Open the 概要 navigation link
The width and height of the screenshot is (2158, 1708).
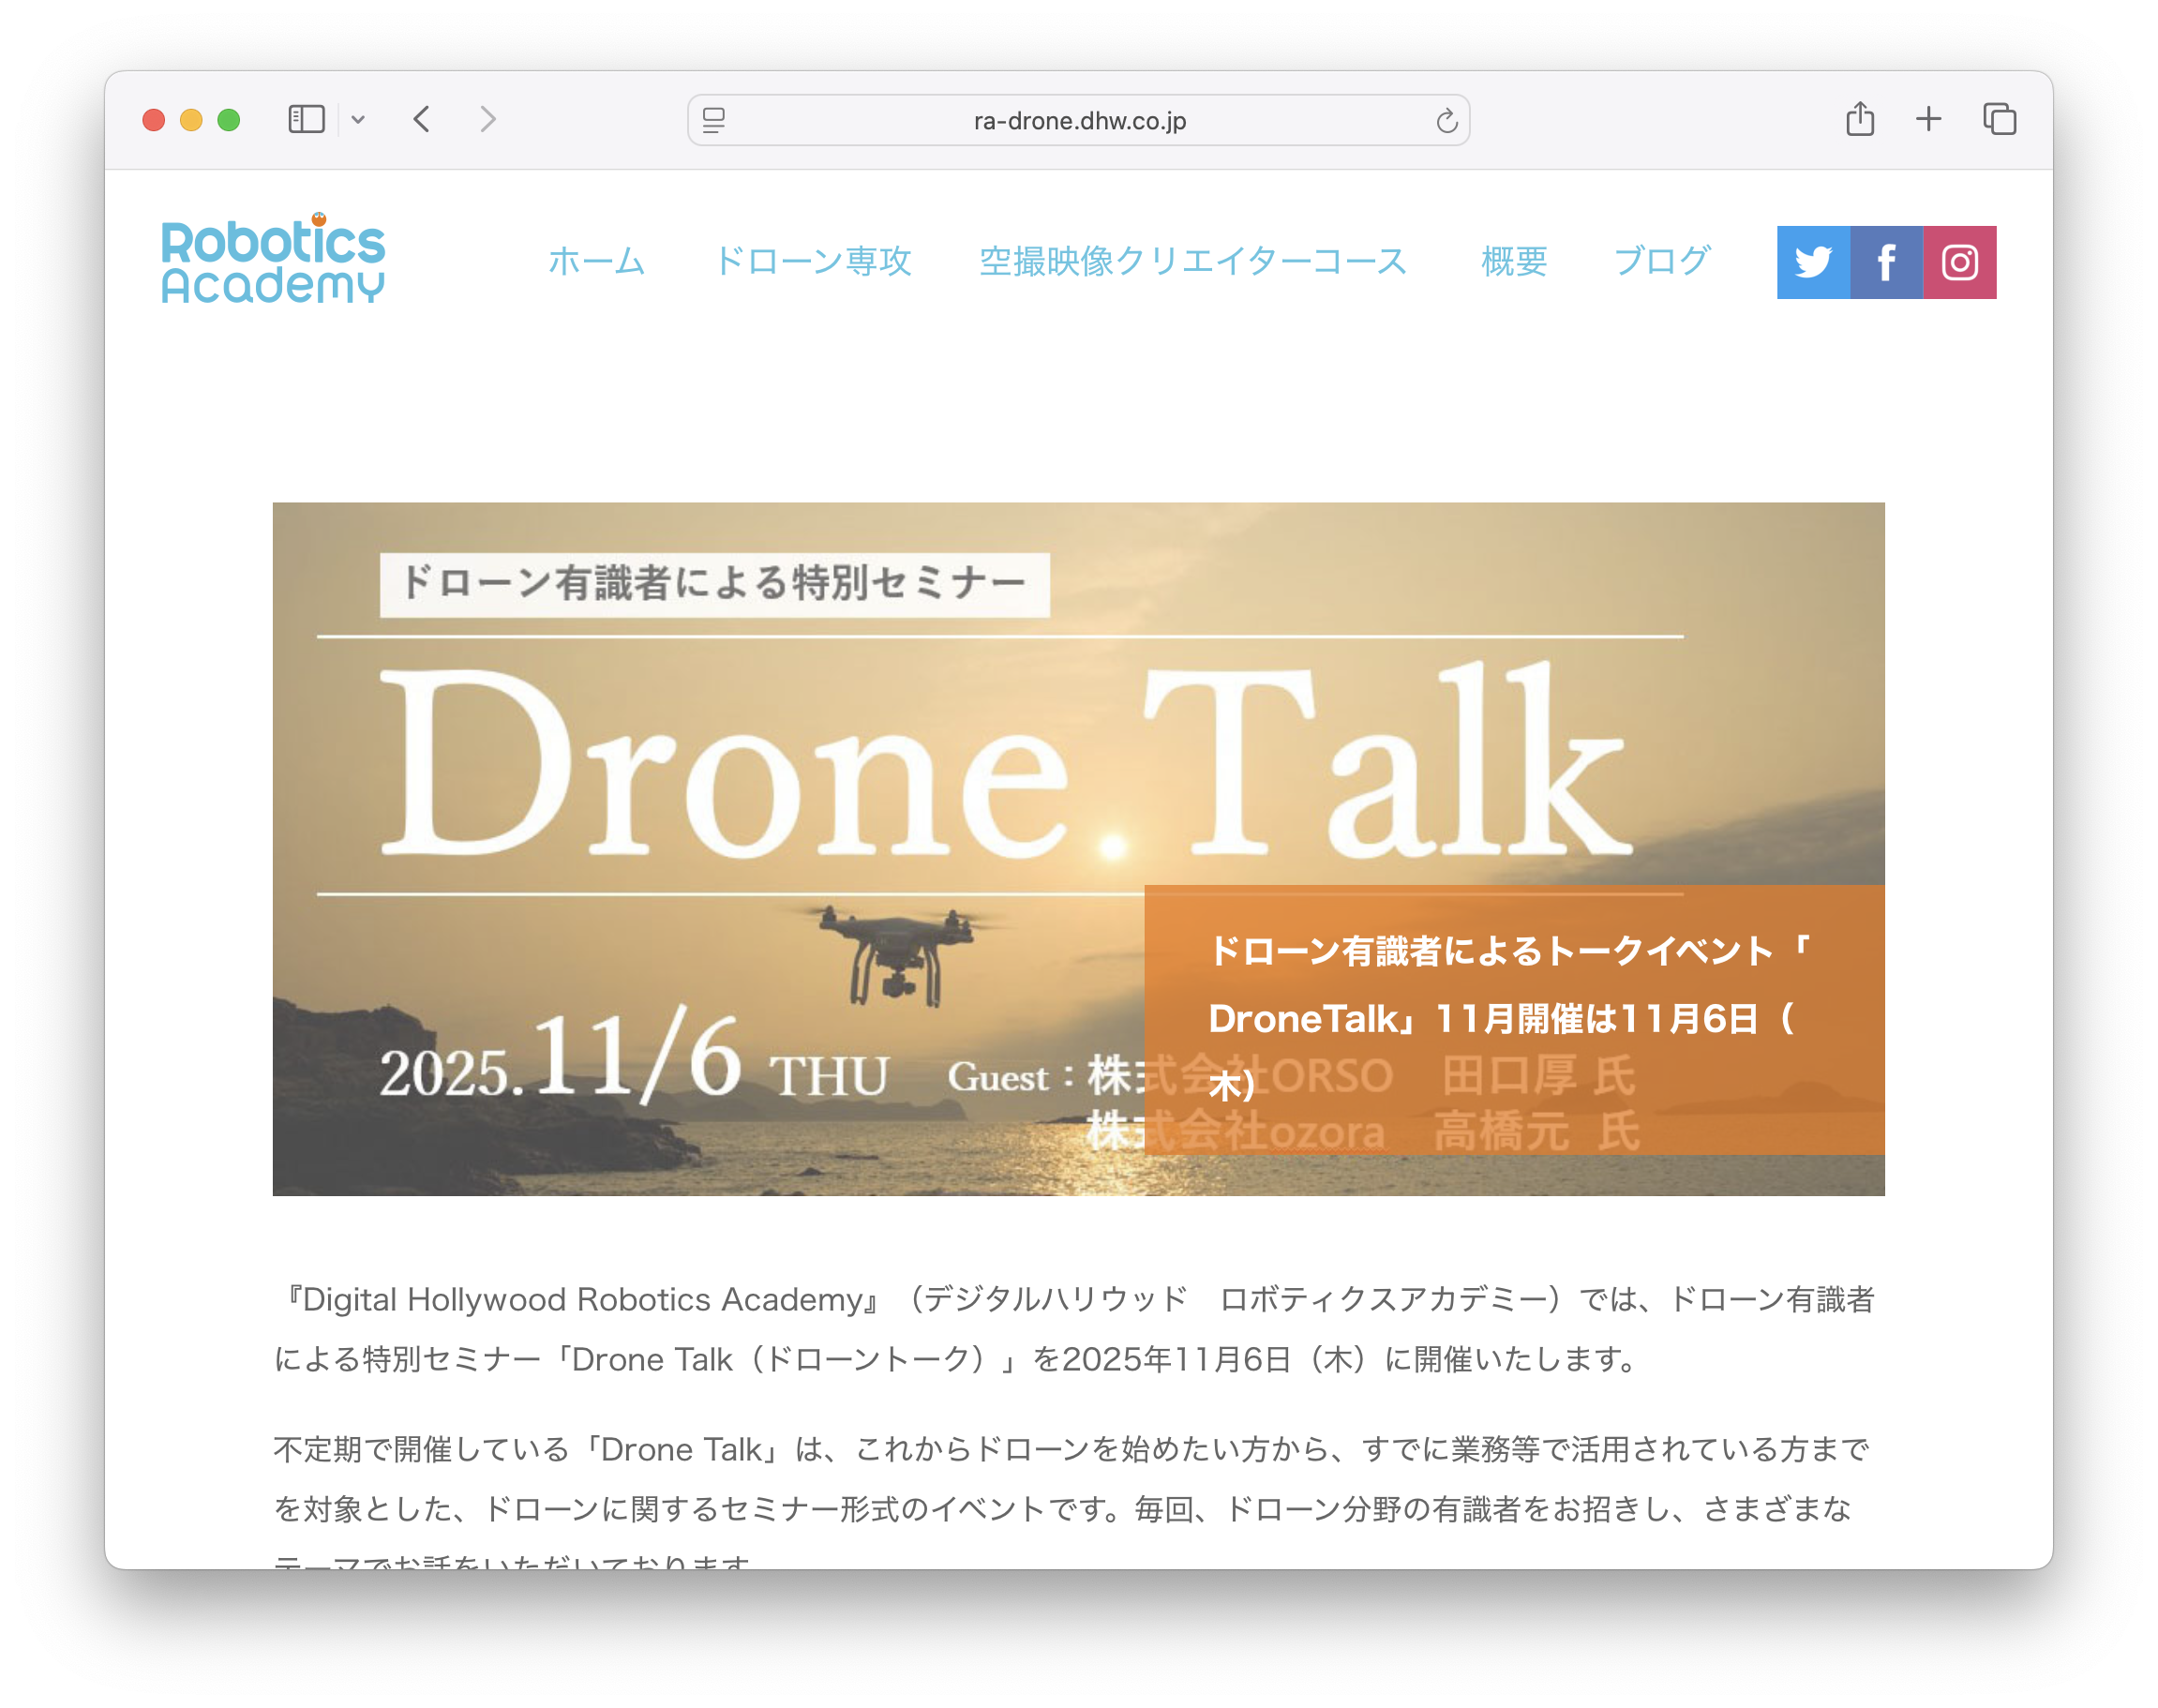click(1513, 261)
